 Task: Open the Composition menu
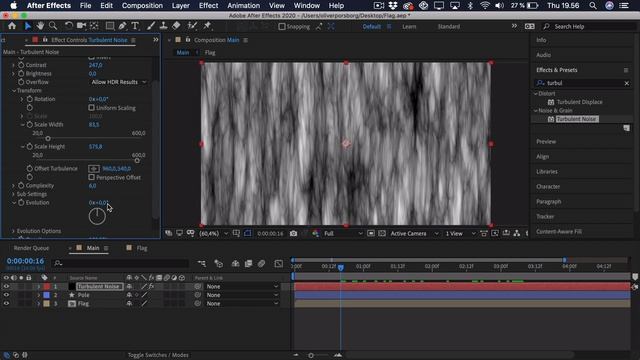(x=142, y=6)
